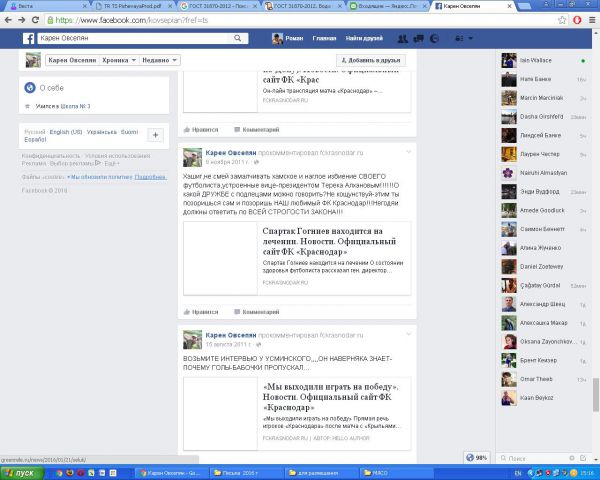
Task: Open the О себе section
Action: [x=52, y=88]
